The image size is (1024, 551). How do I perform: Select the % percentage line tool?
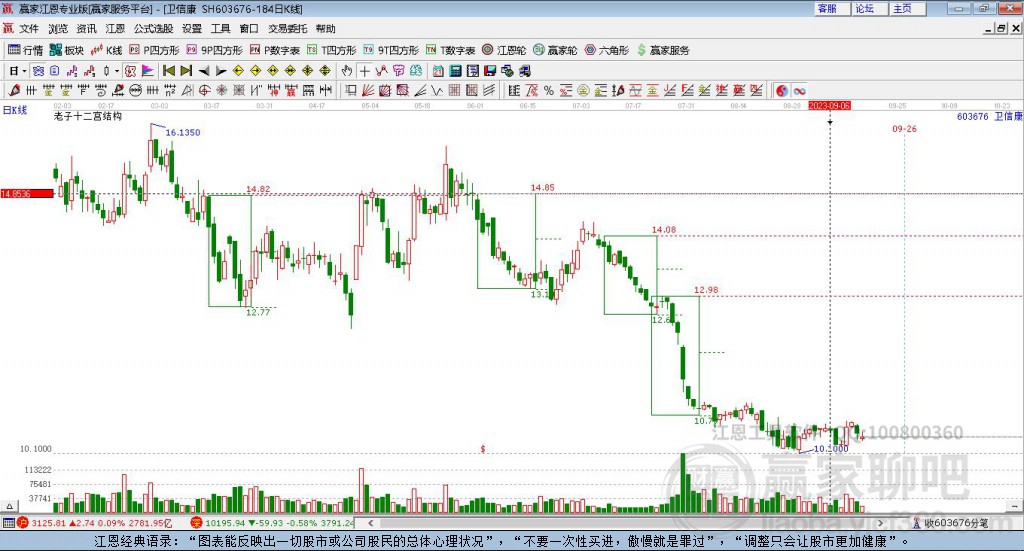[549, 91]
